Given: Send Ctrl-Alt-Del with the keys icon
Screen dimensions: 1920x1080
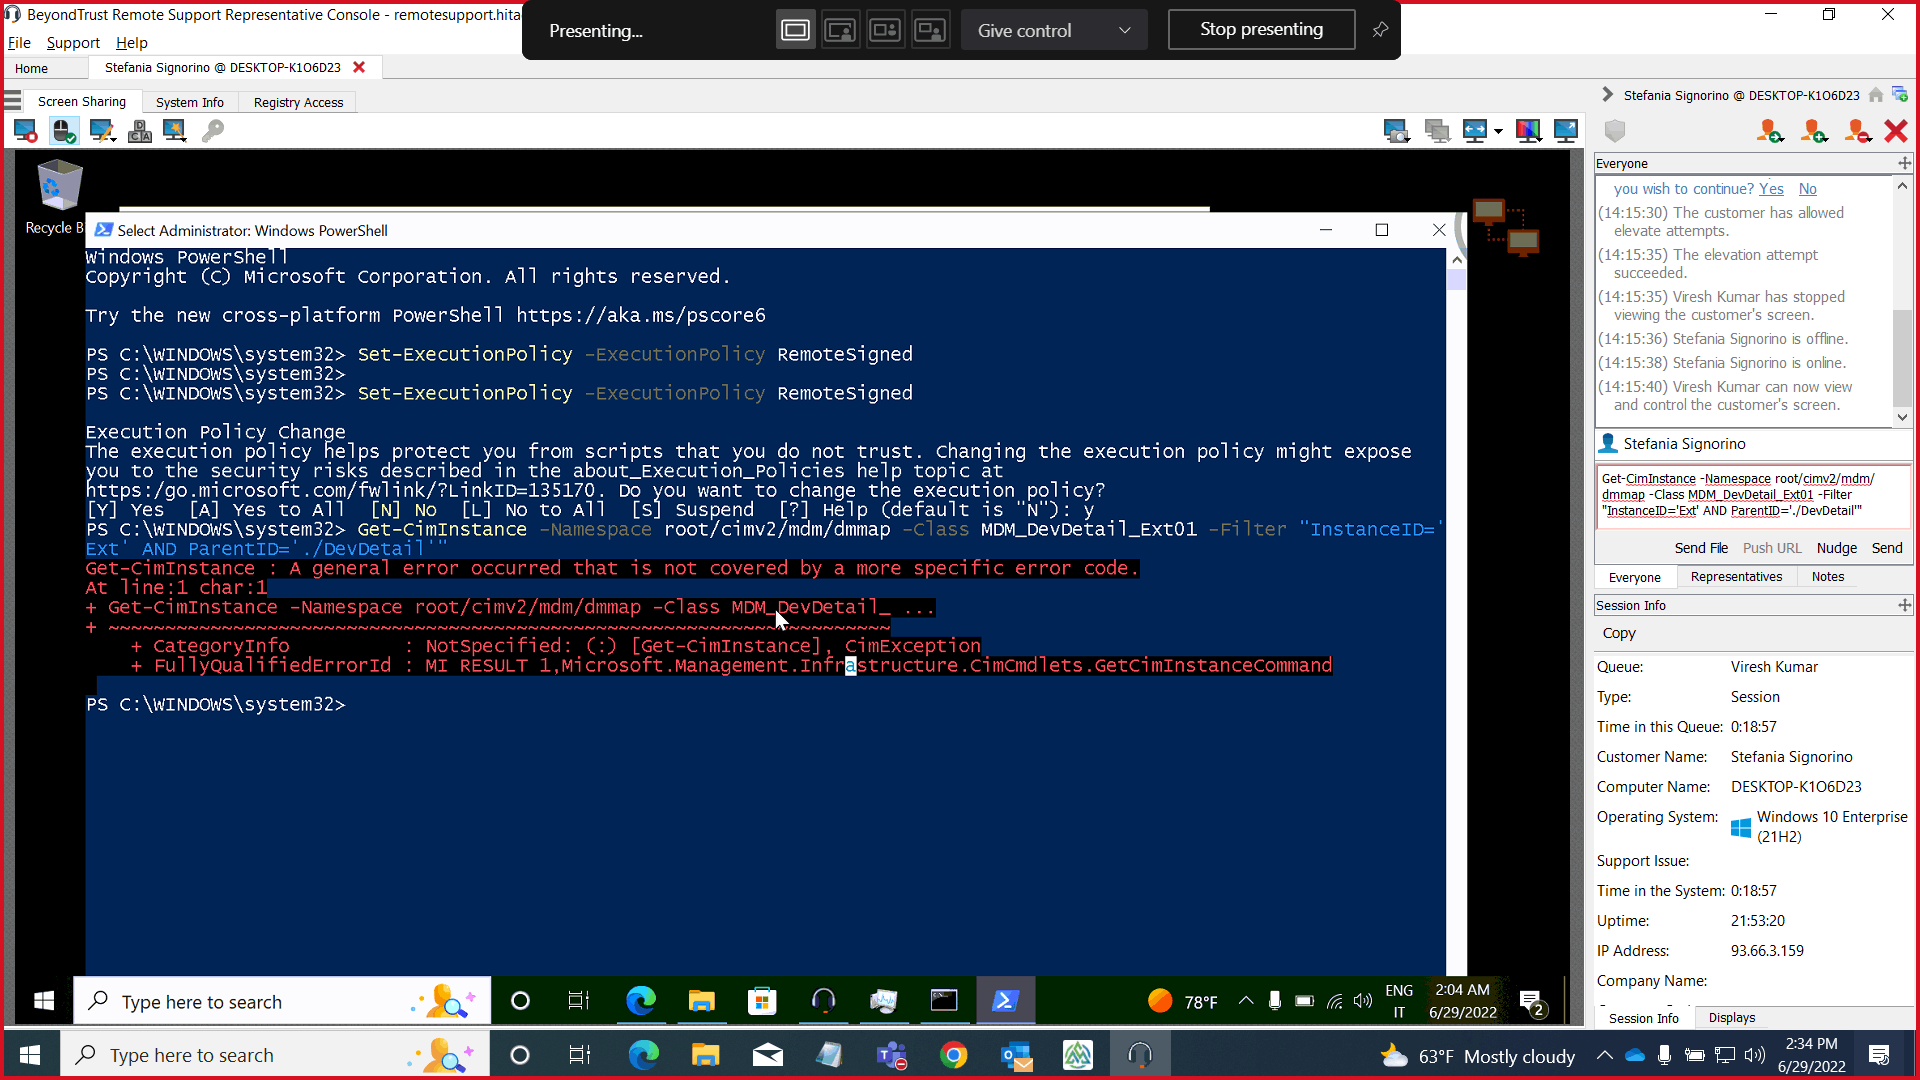Looking at the screenshot, I should point(140,131).
